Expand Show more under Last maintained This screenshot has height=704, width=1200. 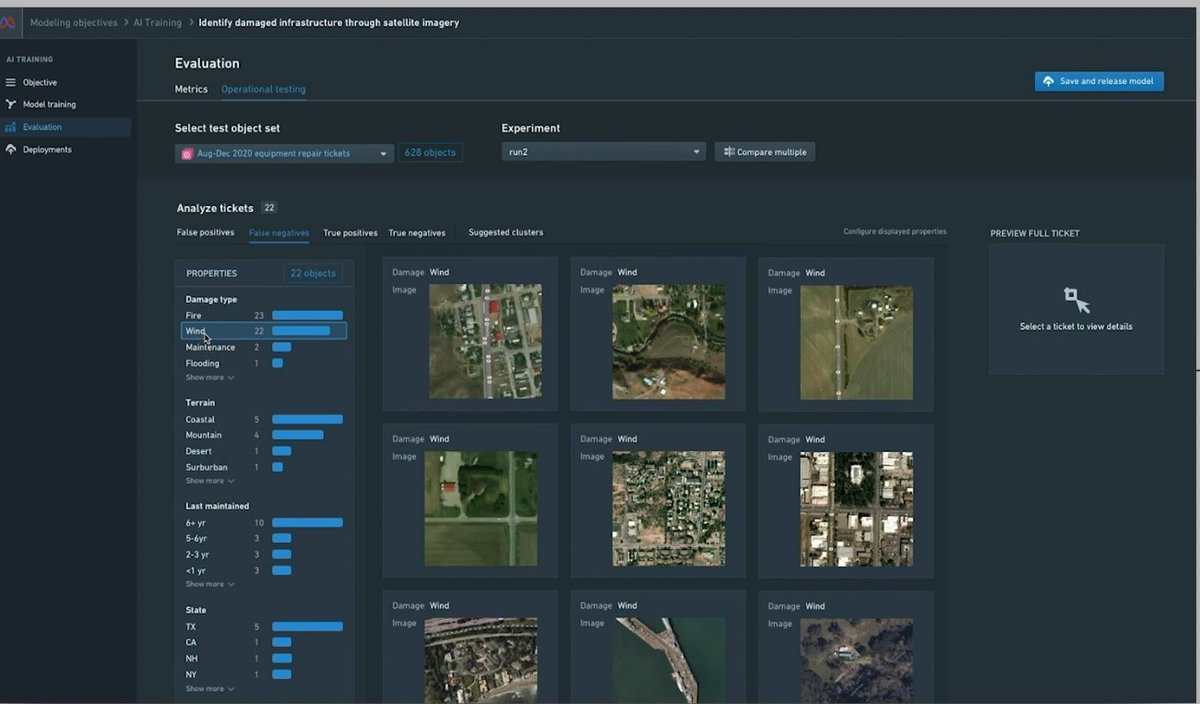pyautogui.click(x=210, y=584)
